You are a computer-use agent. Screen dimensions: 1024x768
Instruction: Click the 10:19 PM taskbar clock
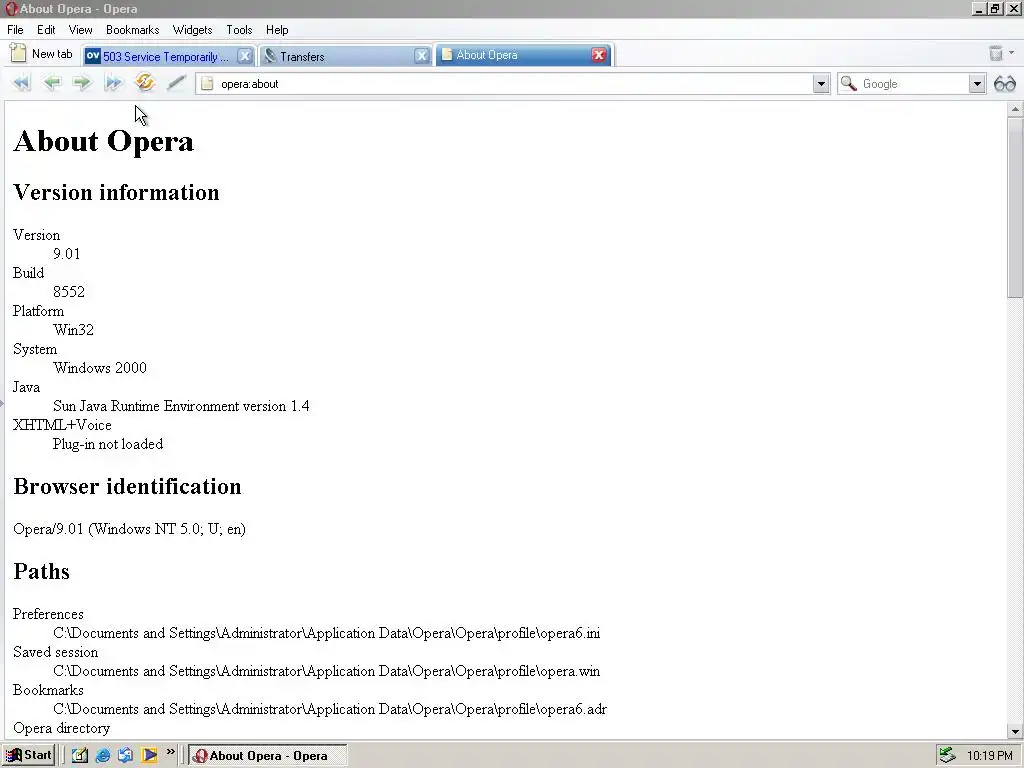coord(989,756)
